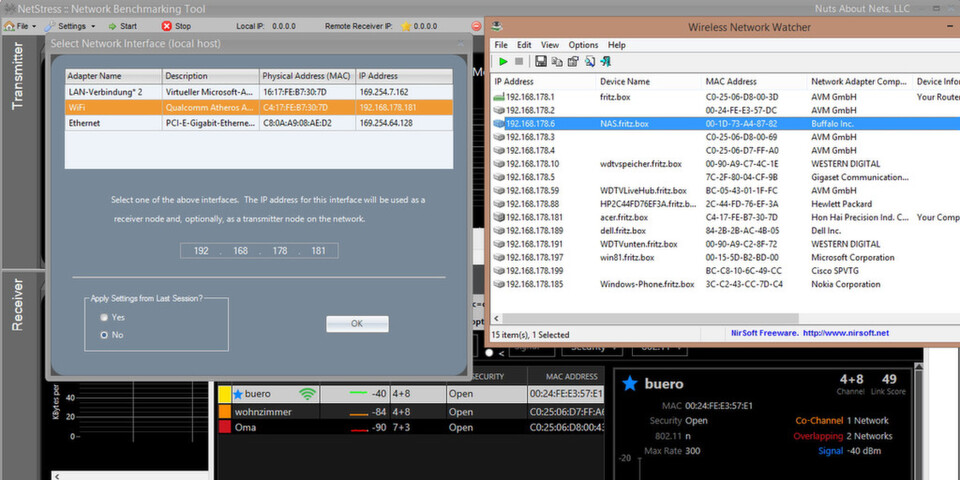This screenshot has width=960, height=480.
Task: Close the Select Network Interface dialog
Action: pos(460,43)
